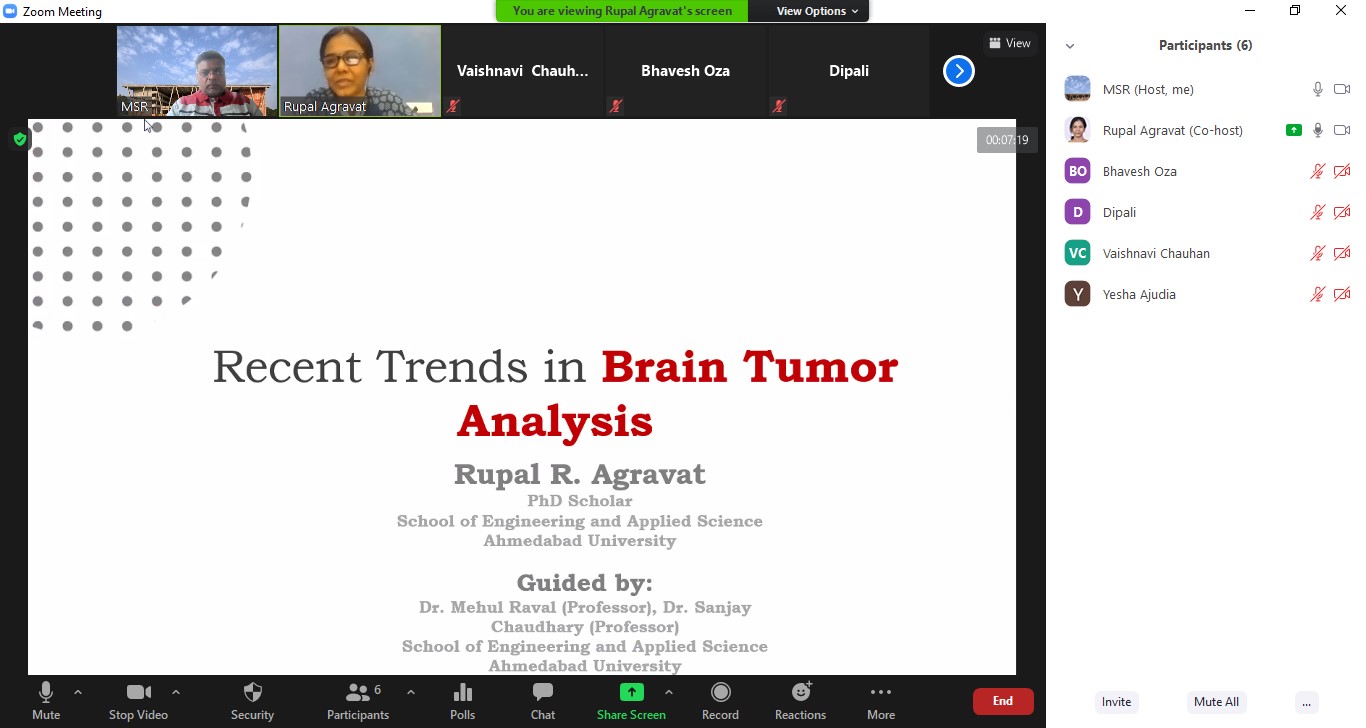The height and width of the screenshot is (728, 1366).
Task: Collapse the Participants panel chevron
Action: pyautogui.click(x=1070, y=46)
